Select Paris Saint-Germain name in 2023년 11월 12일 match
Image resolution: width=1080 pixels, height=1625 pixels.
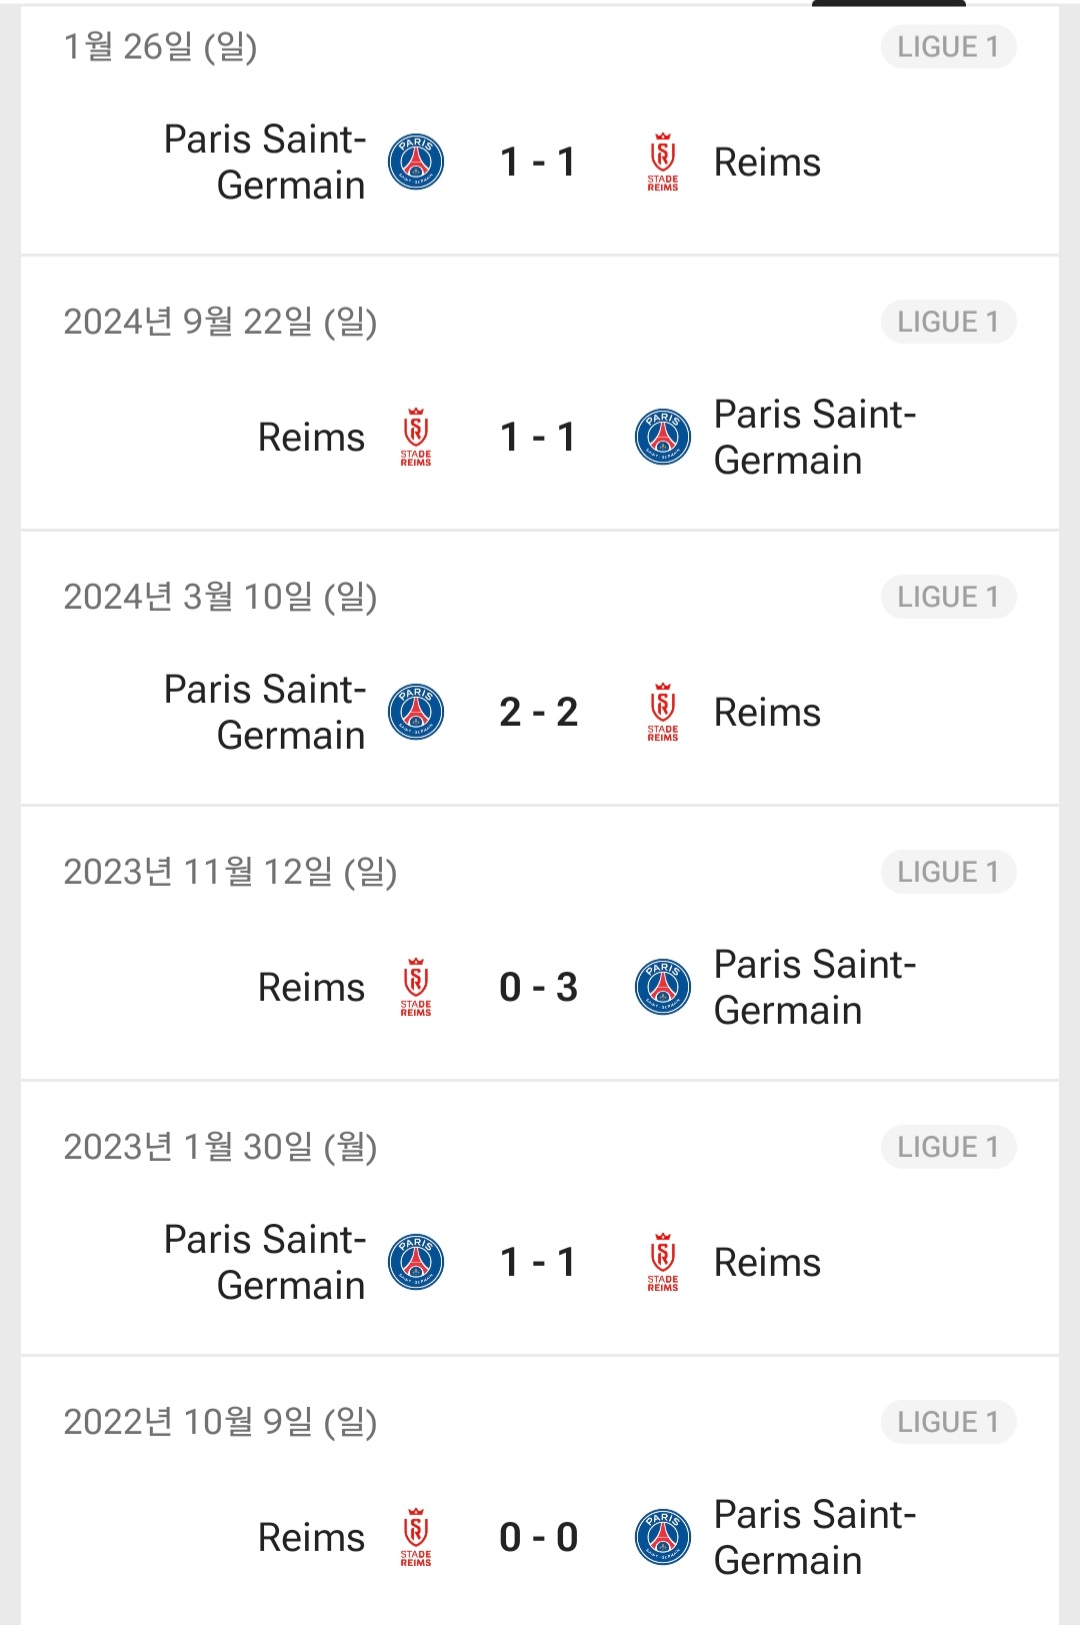pos(814,987)
